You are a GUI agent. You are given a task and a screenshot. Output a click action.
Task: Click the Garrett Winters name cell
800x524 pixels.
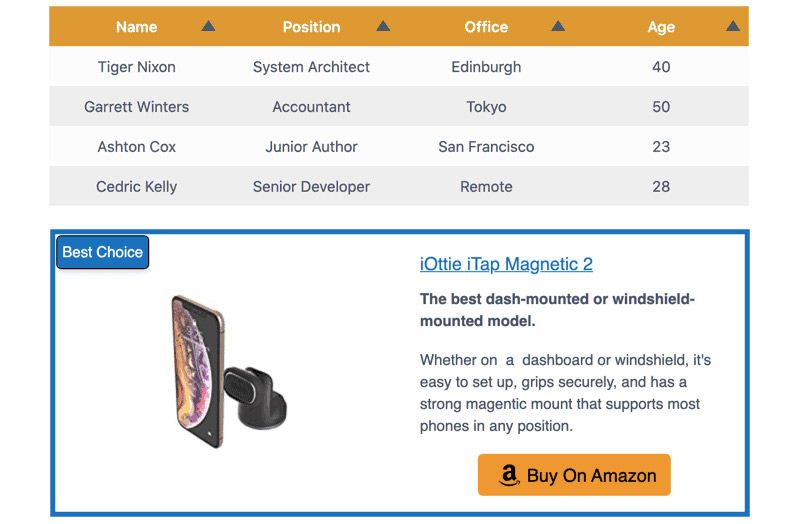pos(137,107)
